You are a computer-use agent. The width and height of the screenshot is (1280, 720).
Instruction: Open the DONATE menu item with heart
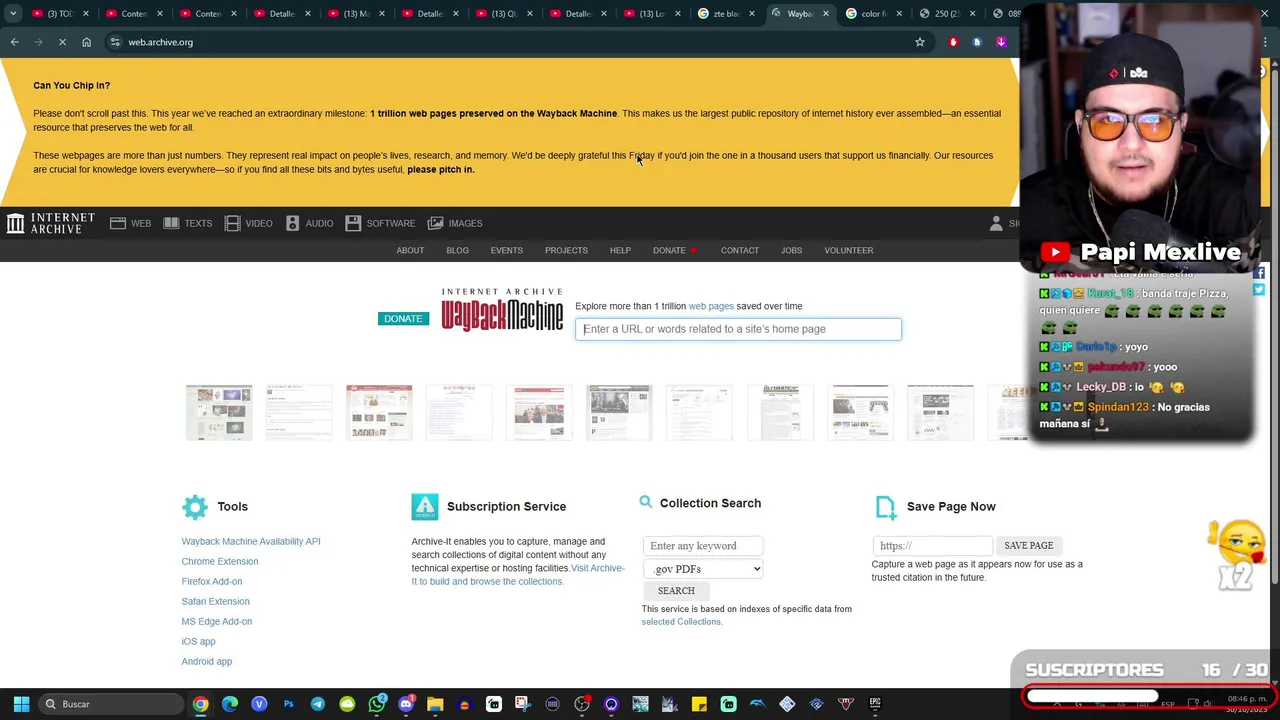[675, 250]
